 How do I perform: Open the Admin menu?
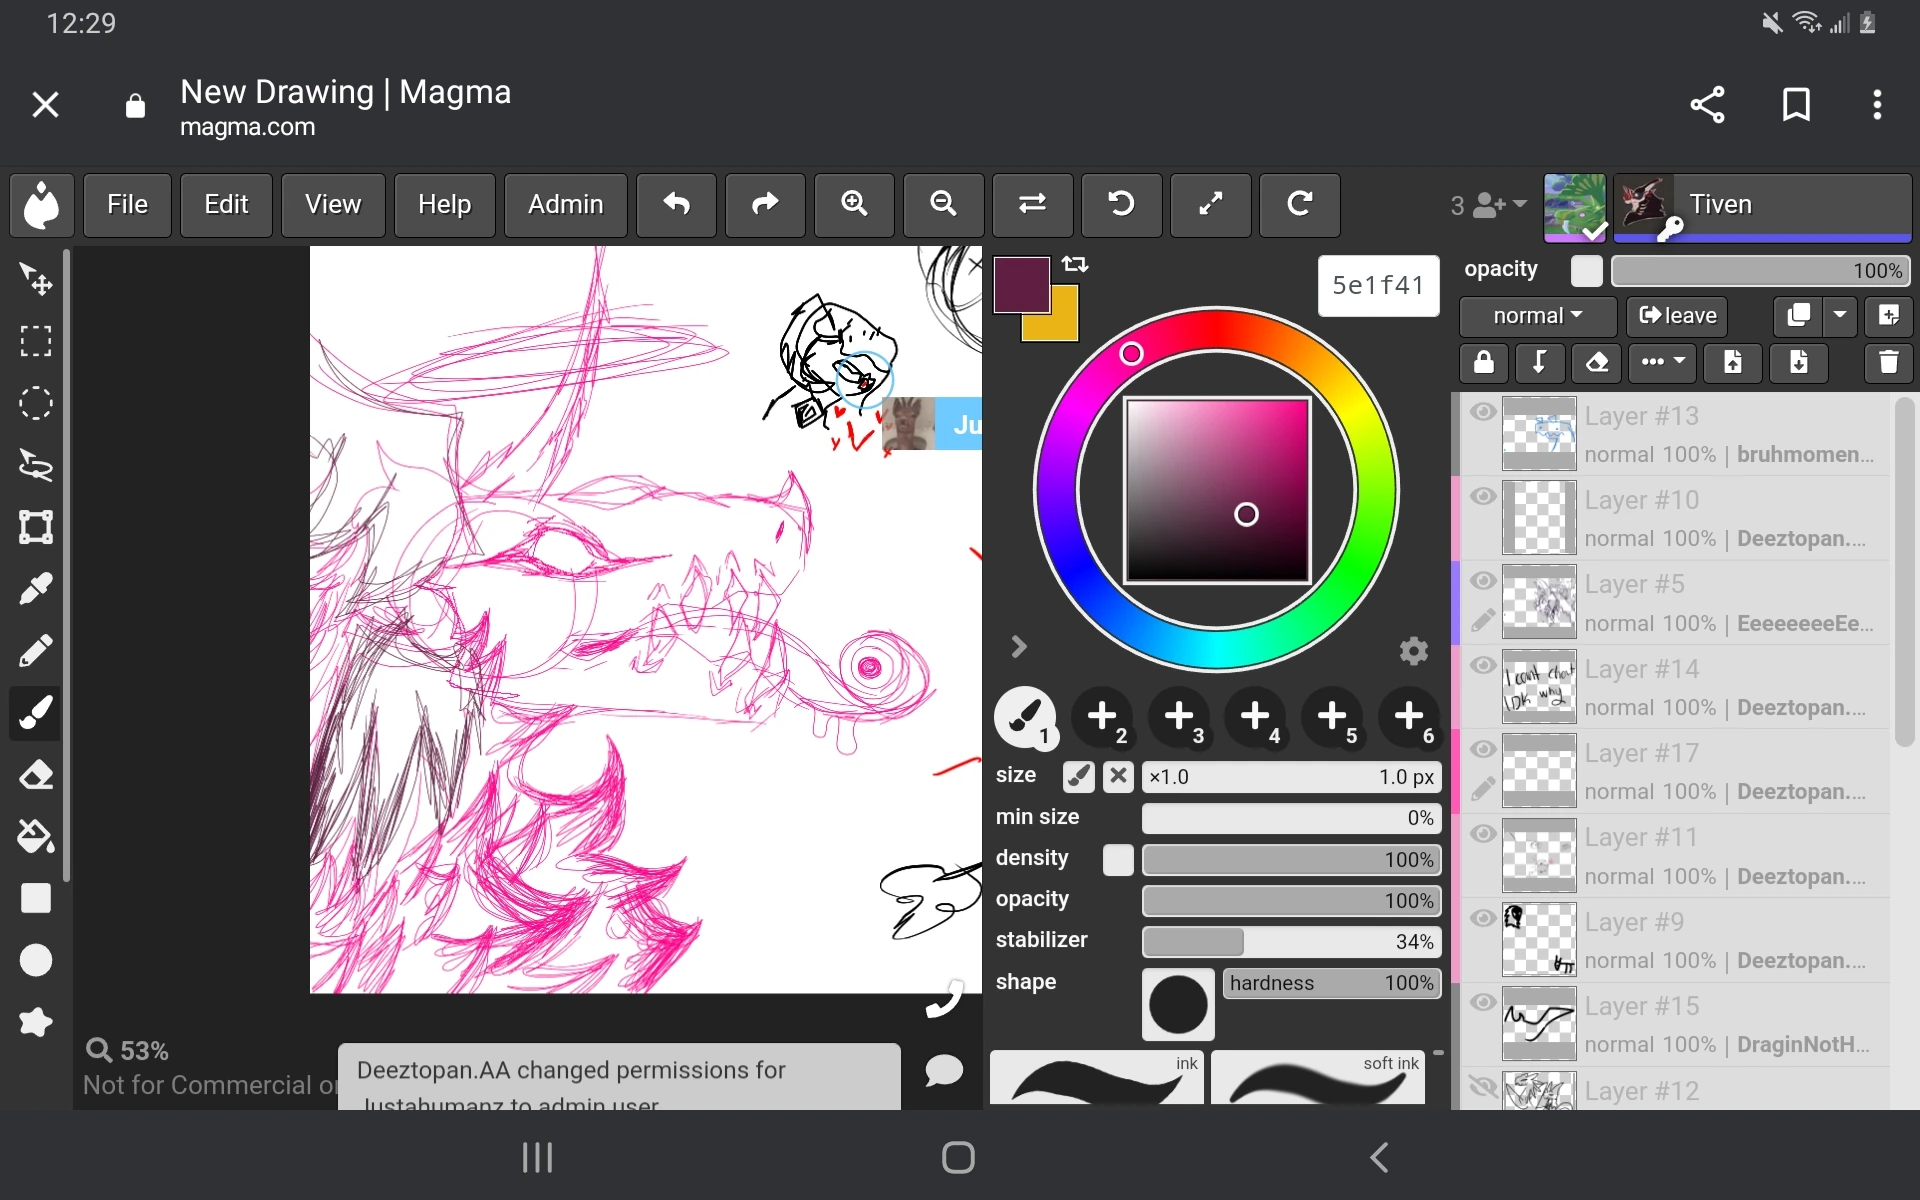pyautogui.click(x=564, y=205)
